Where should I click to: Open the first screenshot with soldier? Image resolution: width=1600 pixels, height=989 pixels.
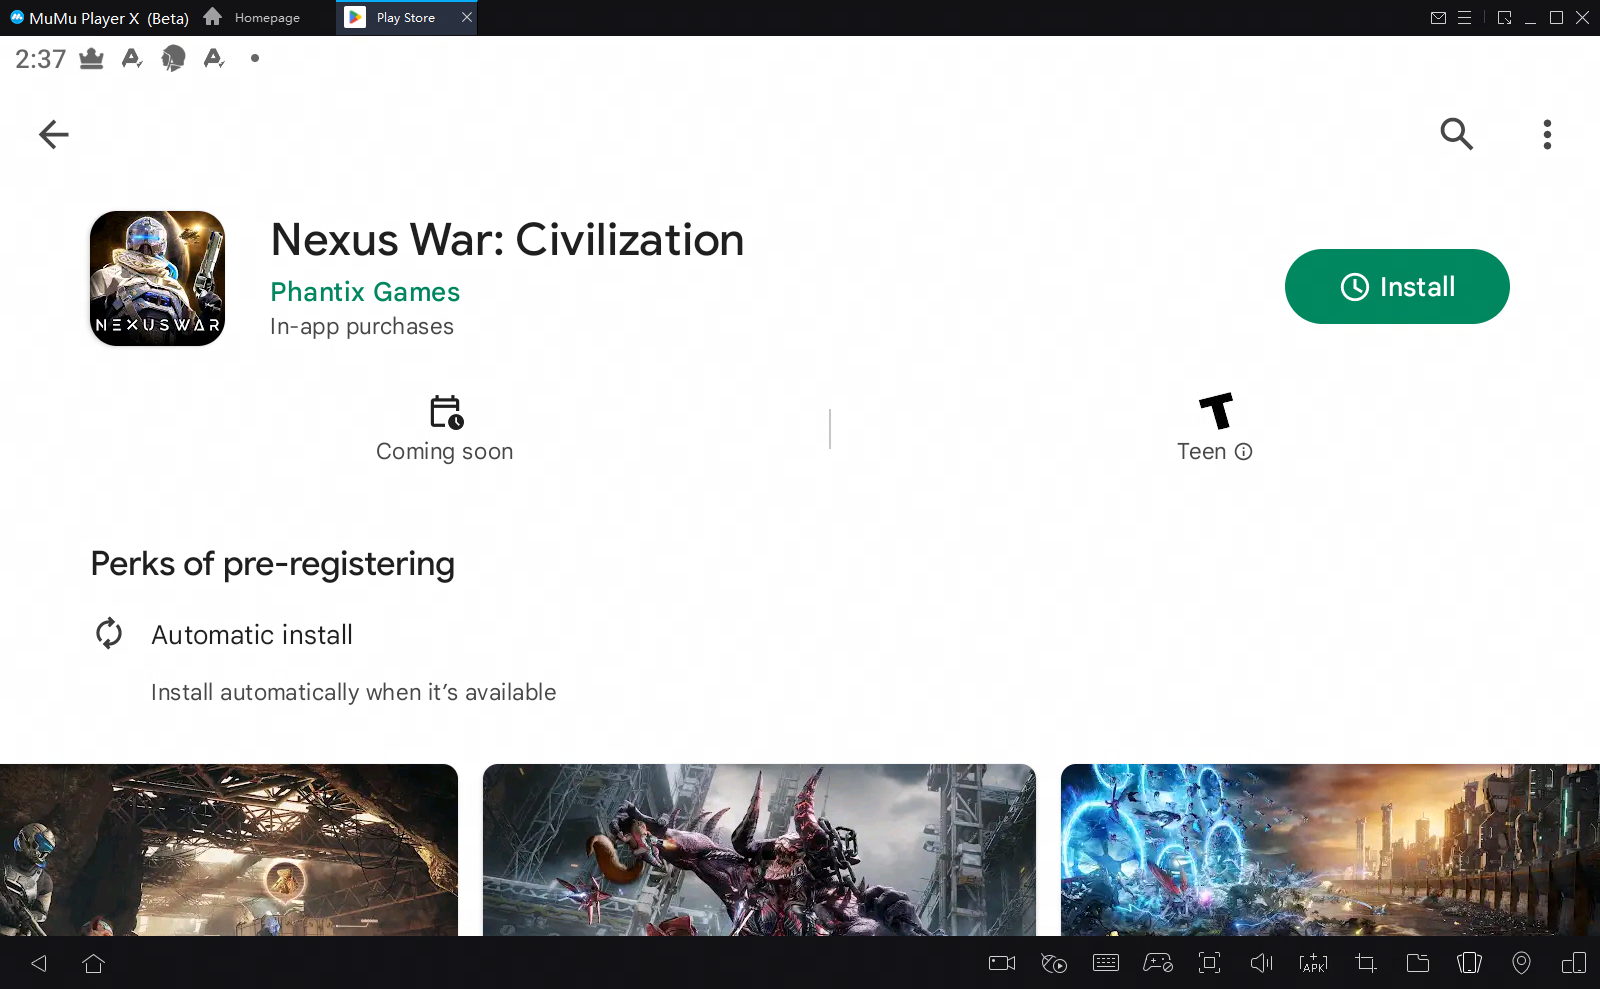(x=229, y=850)
